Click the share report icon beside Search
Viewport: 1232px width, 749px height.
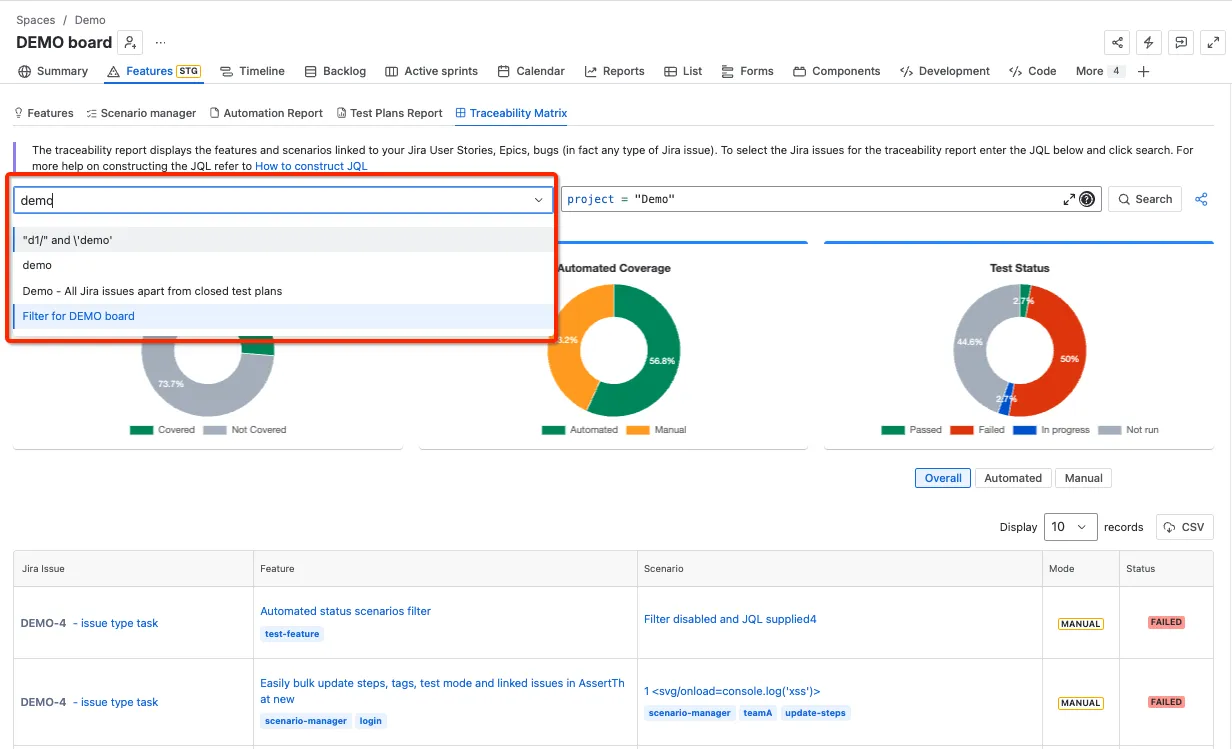pyautogui.click(x=1201, y=199)
